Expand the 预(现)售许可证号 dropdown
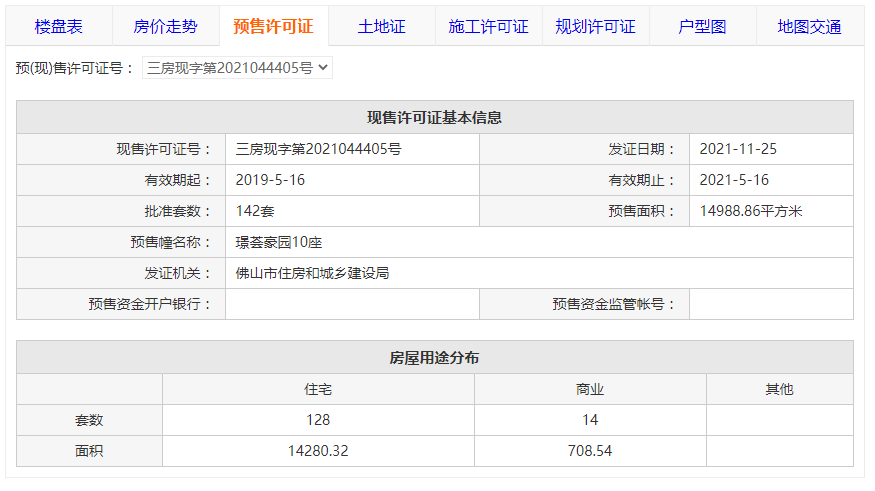The height and width of the screenshot is (491, 875). pos(237,68)
